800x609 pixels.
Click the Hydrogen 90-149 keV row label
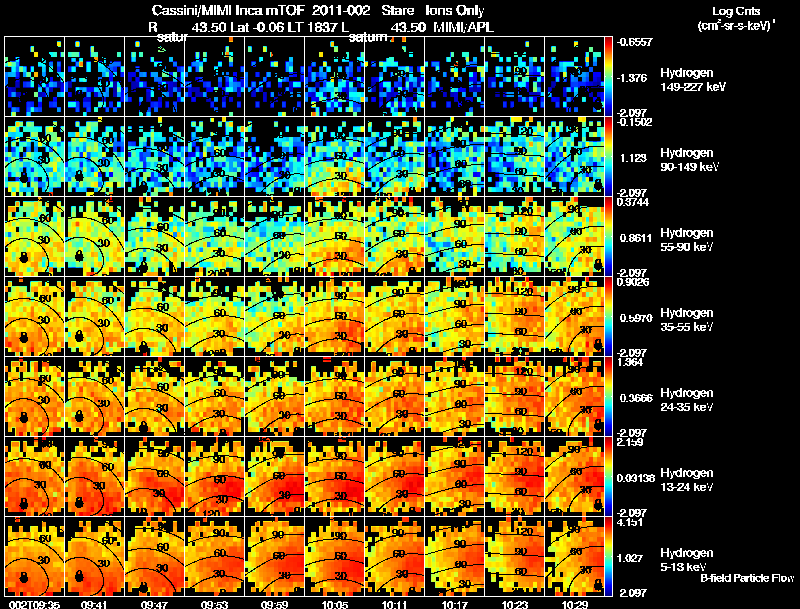[689, 160]
